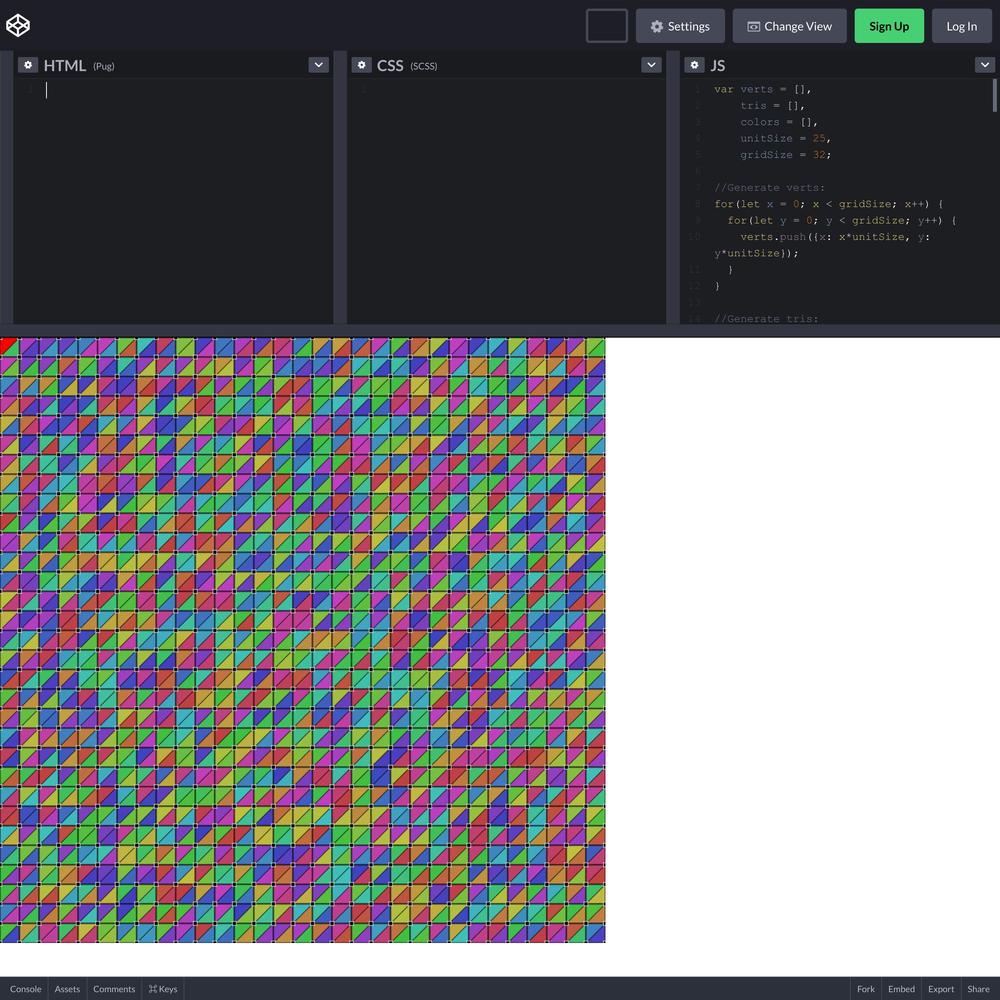Click the 'colors = [],' code line

[779, 122]
